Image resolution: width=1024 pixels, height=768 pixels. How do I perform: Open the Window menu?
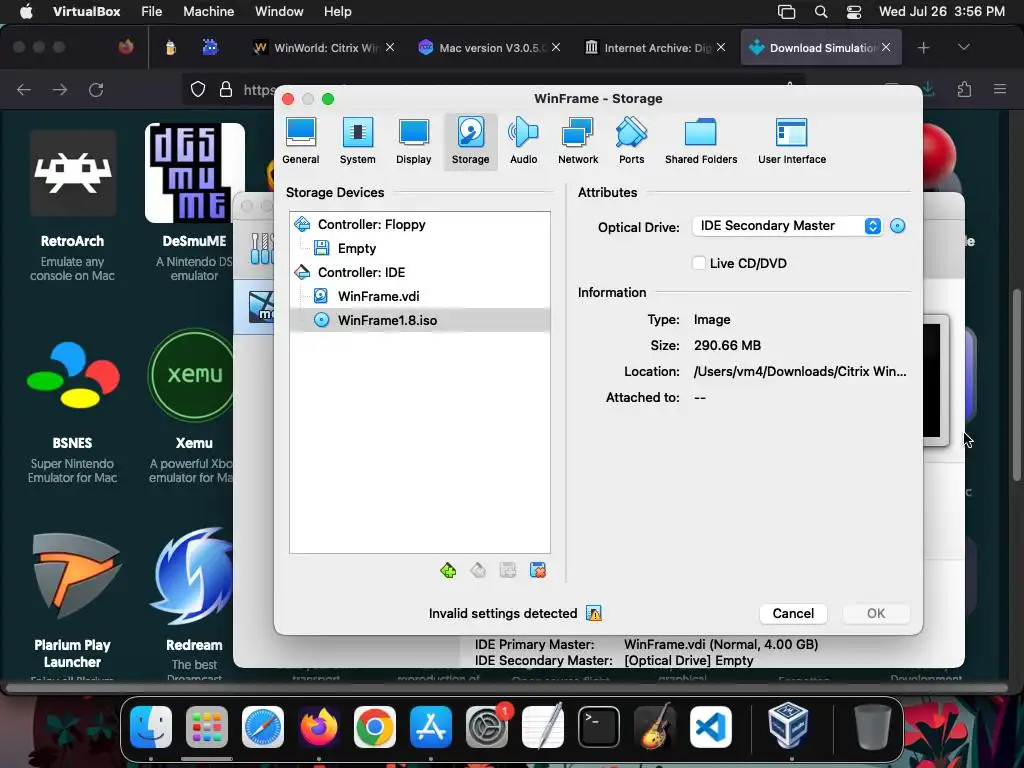click(279, 12)
